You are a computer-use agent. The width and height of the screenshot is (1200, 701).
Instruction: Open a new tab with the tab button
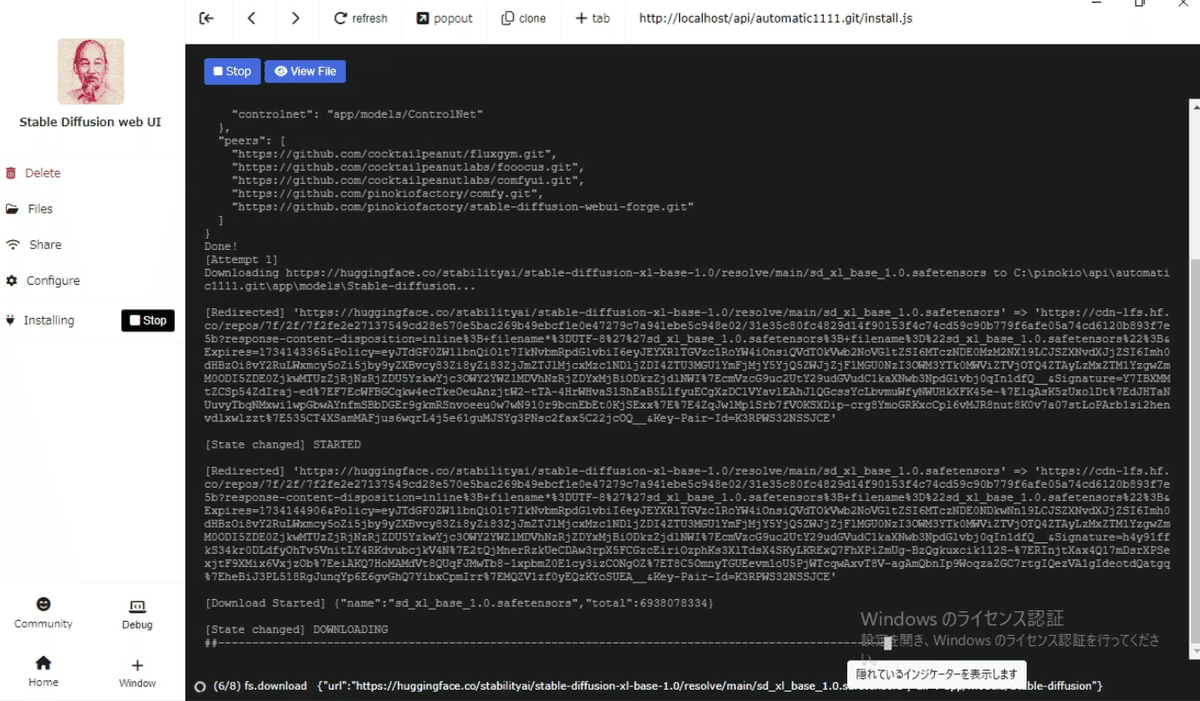click(x=592, y=18)
